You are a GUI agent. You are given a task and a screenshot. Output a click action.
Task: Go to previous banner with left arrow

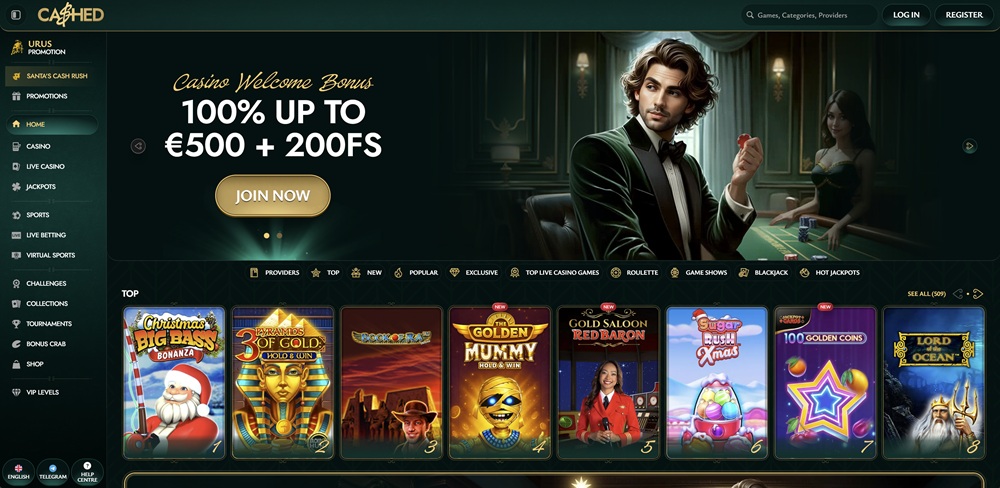click(138, 146)
